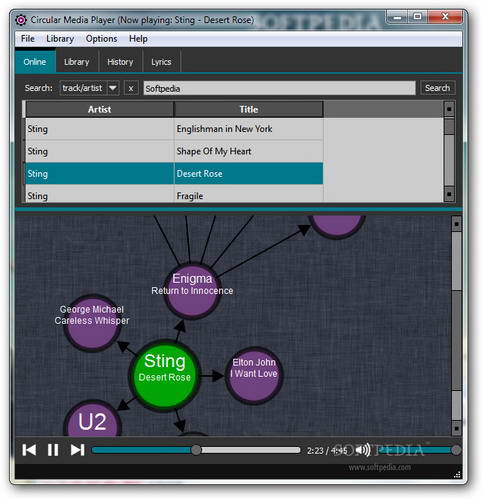Open the Options menu
This screenshot has width=483, height=500.
[101, 39]
